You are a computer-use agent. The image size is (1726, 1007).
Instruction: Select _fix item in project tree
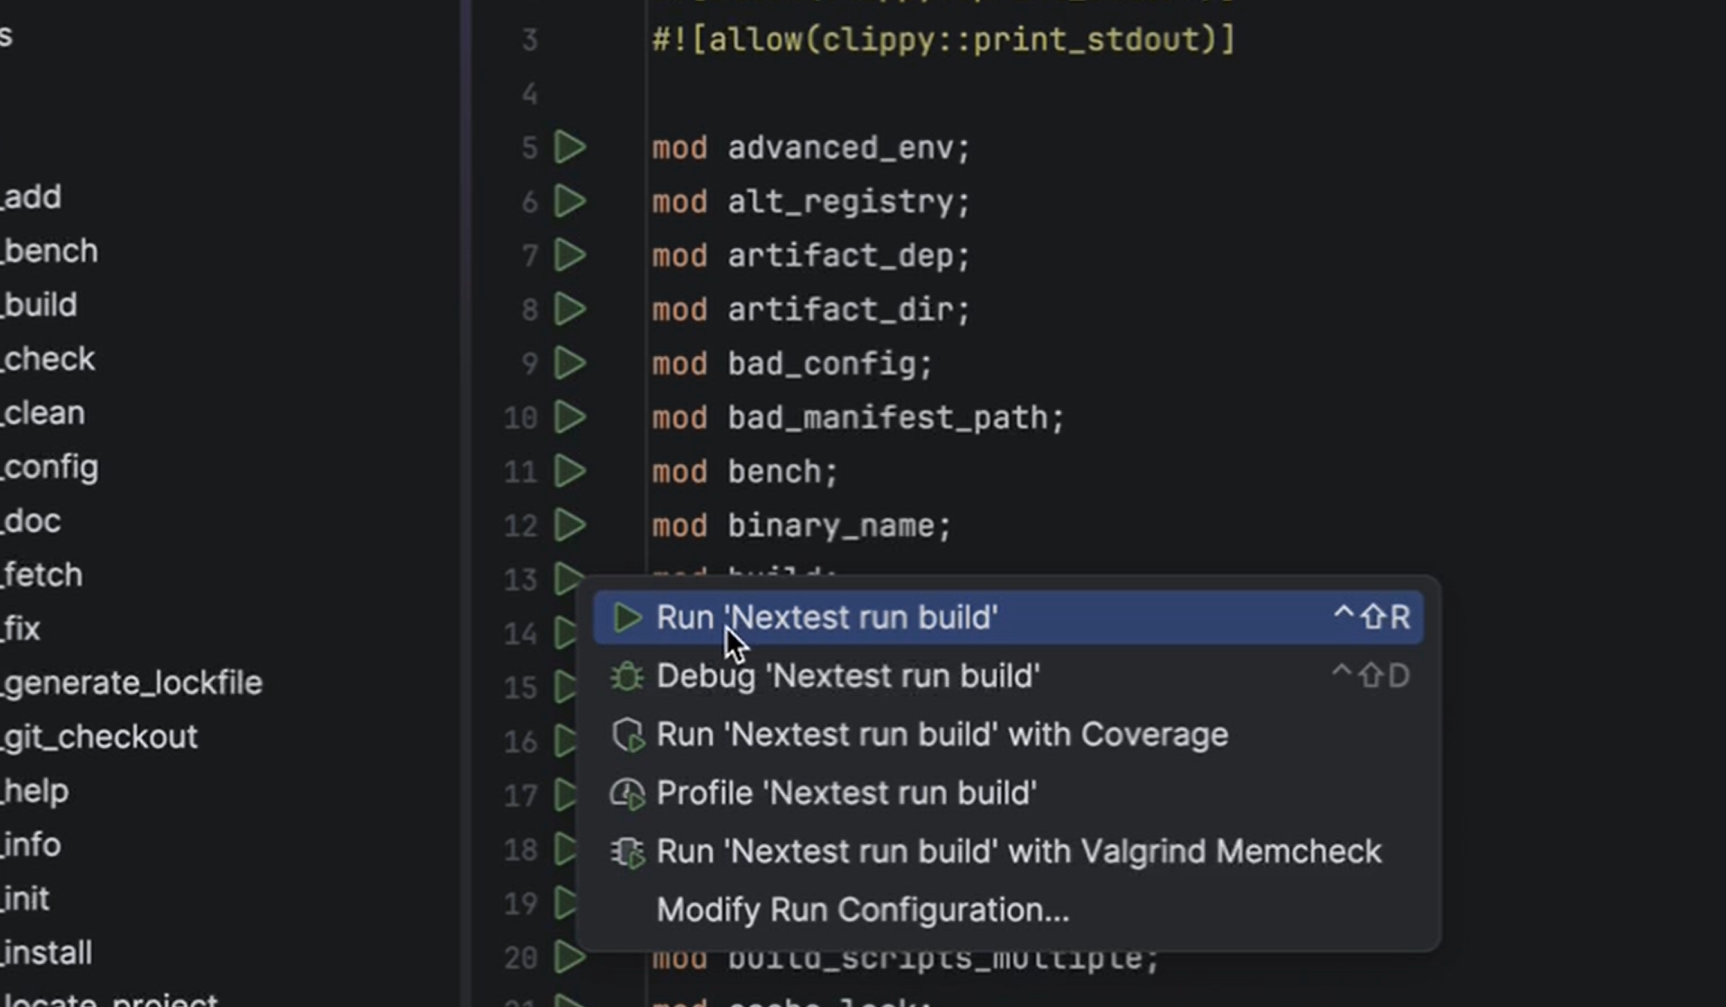click(20, 629)
